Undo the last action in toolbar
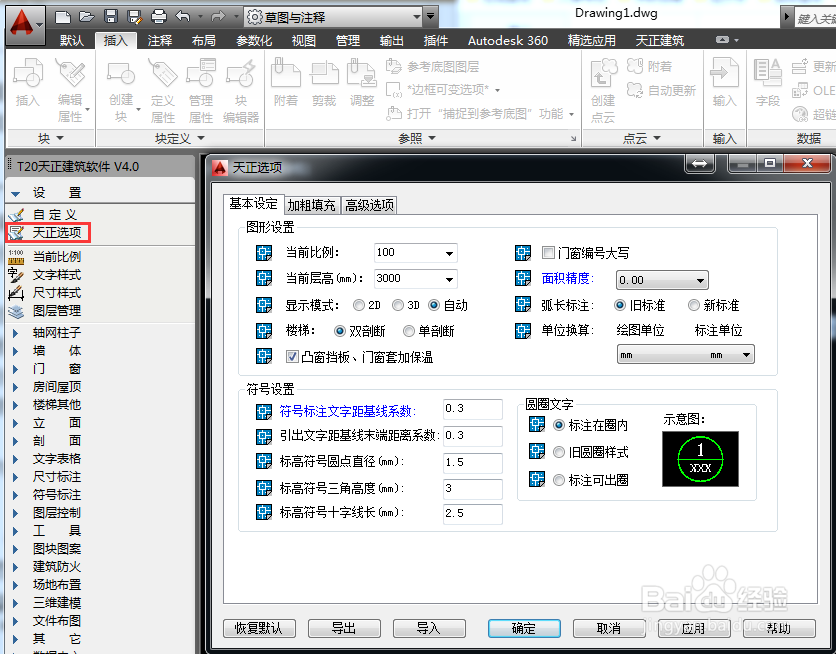The width and height of the screenshot is (836, 654). tap(183, 17)
